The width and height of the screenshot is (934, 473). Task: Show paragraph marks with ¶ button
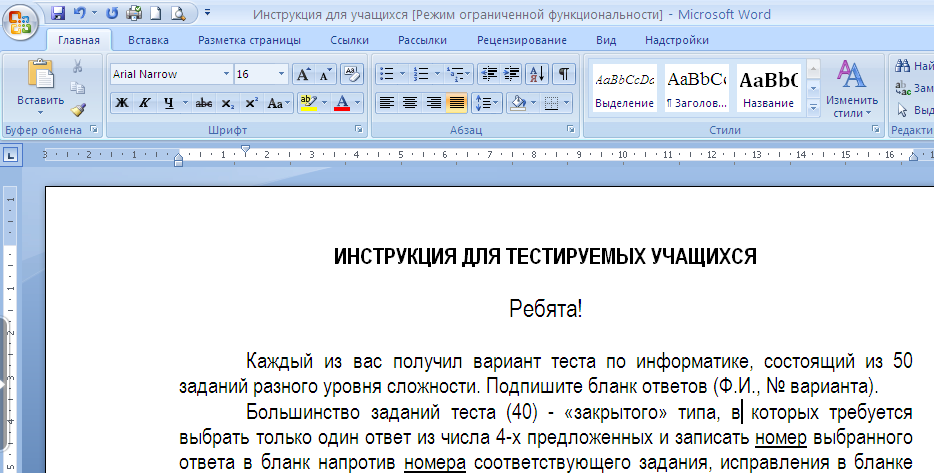click(x=563, y=74)
